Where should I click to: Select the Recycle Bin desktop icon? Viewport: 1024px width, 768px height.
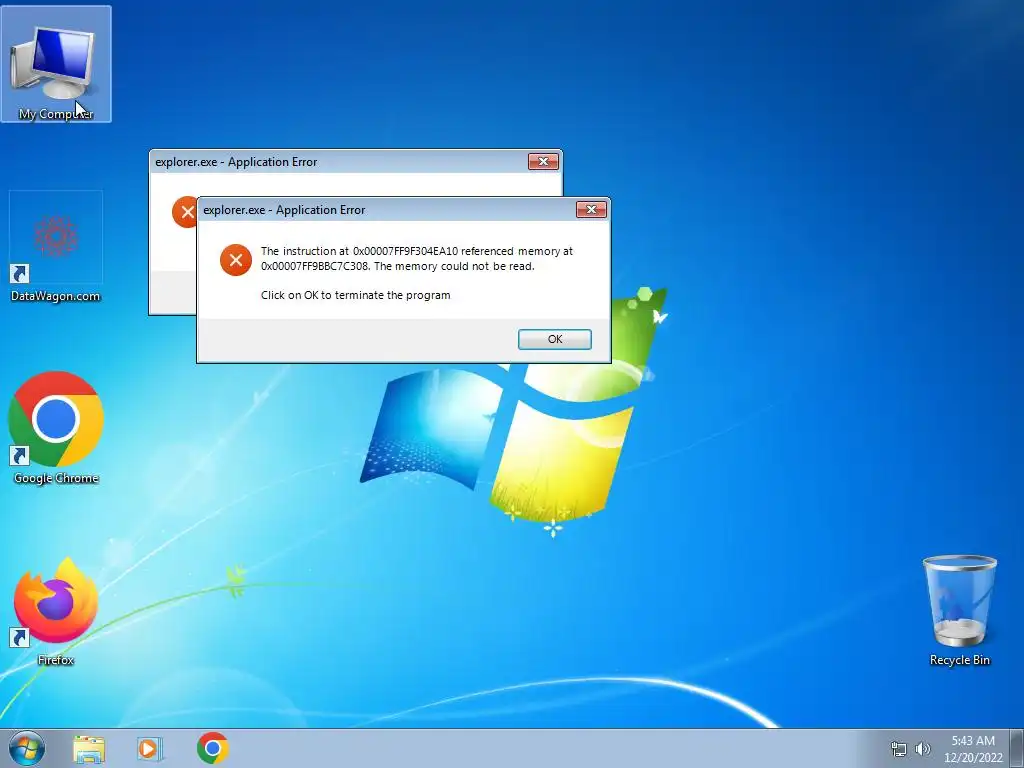[959, 611]
